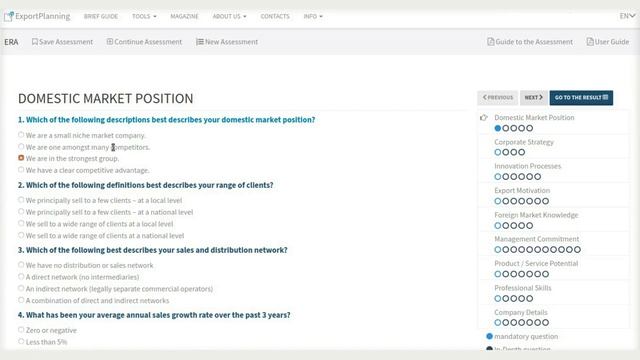The image size is (640, 360).
Task: Click the blue mandatory question legend dot
Action: (489, 336)
